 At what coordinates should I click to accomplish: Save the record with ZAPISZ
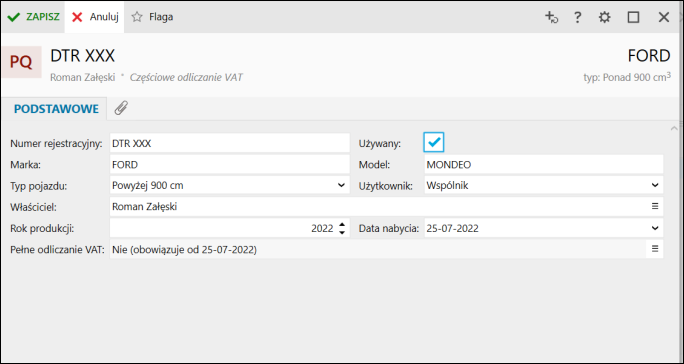pos(33,17)
